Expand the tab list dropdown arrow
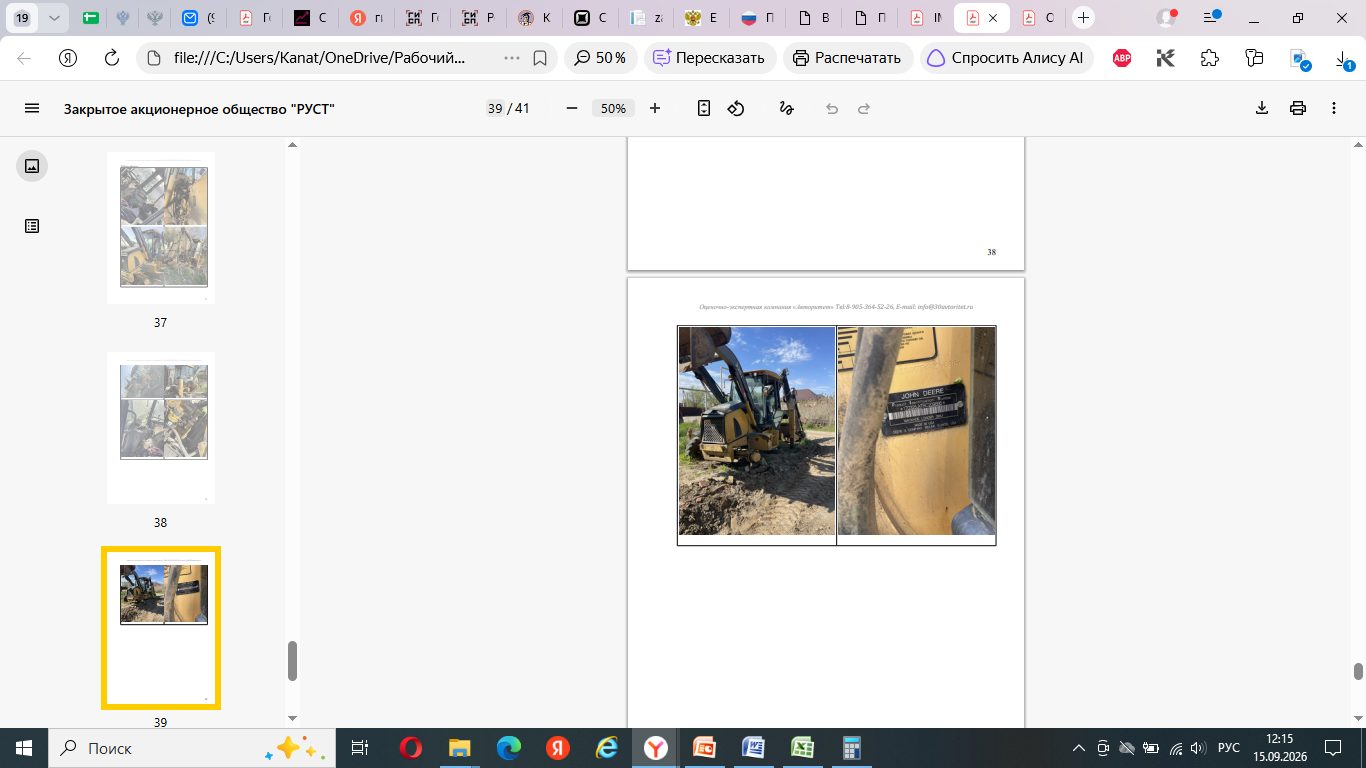1366x768 pixels. pyautogui.click(x=53, y=18)
